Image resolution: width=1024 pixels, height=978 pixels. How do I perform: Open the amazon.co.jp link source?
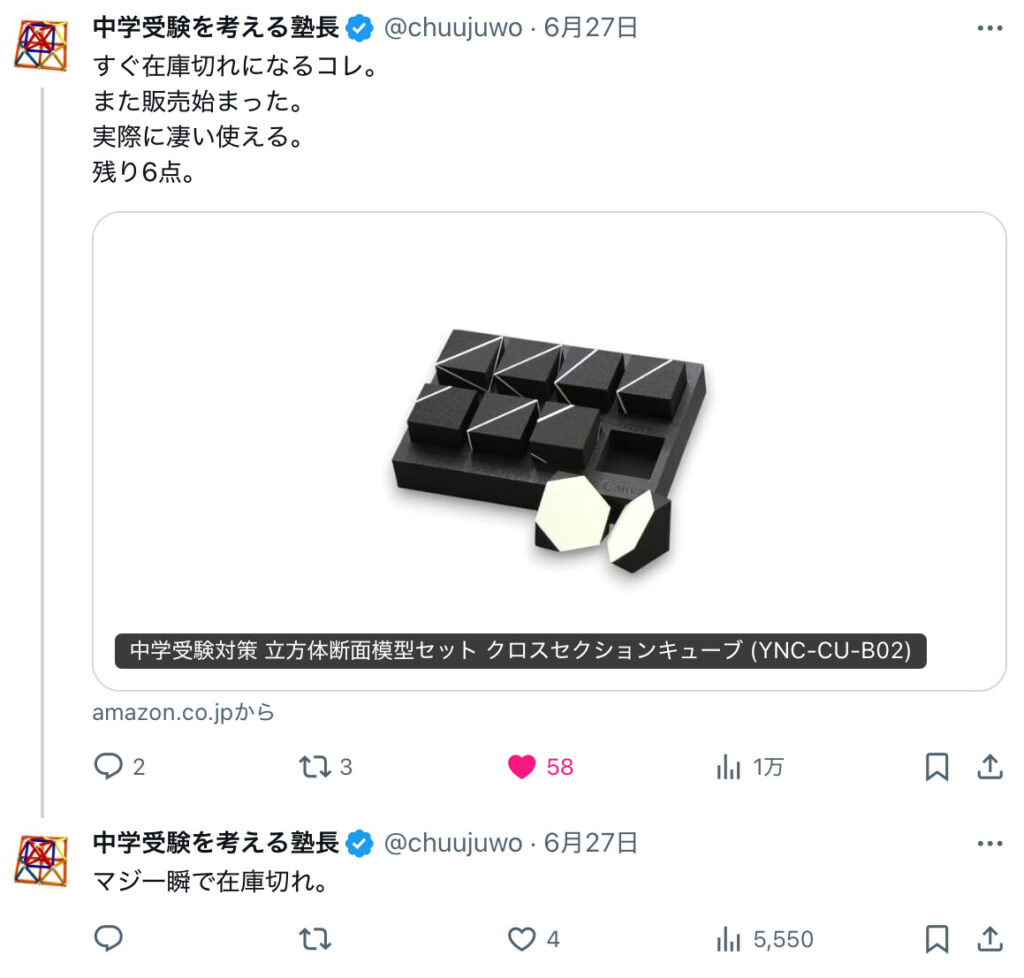coord(184,712)
